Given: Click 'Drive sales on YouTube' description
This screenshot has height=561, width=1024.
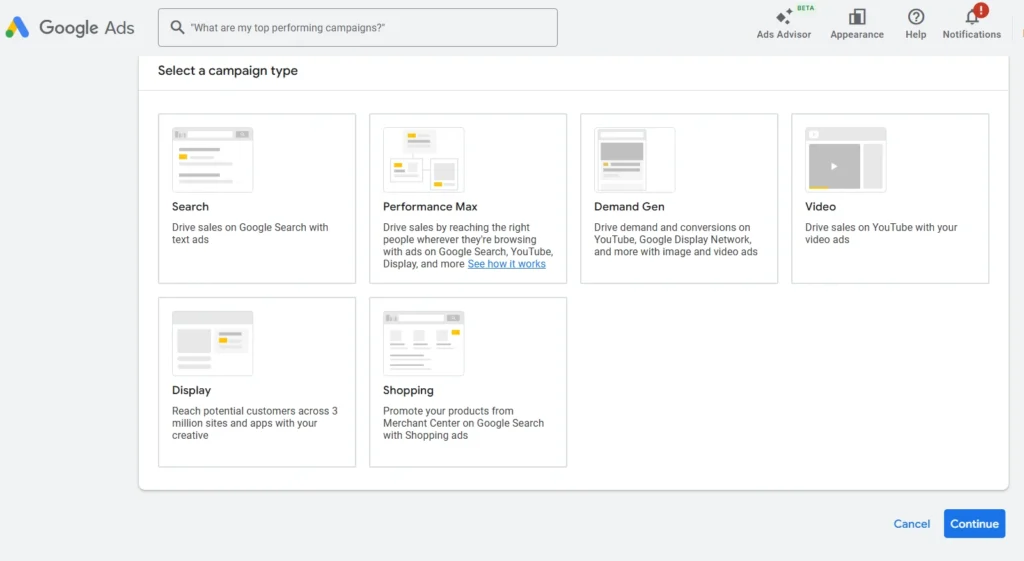Looking at the screenshot, I should 881,233.
